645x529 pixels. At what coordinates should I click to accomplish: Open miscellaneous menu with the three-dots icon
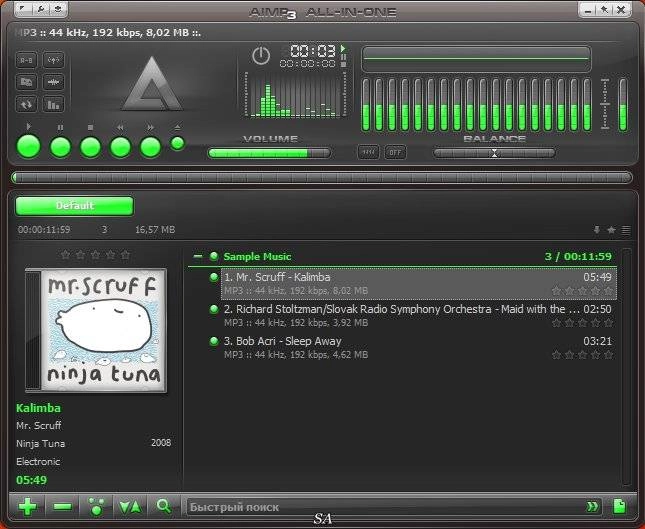(96, 506)
